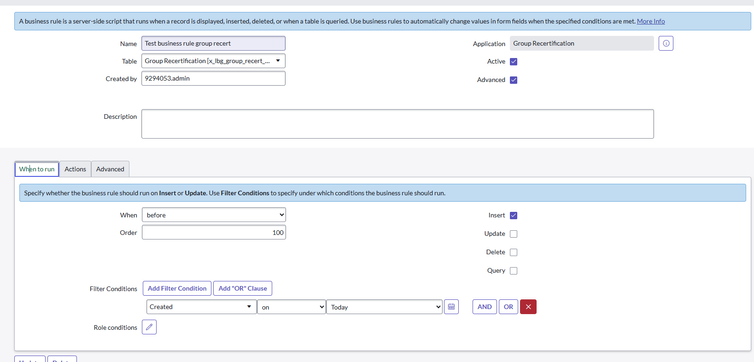This screenshot has height=362, width=754.
Task: Switch to the Advanced tab
Action: 110,169
